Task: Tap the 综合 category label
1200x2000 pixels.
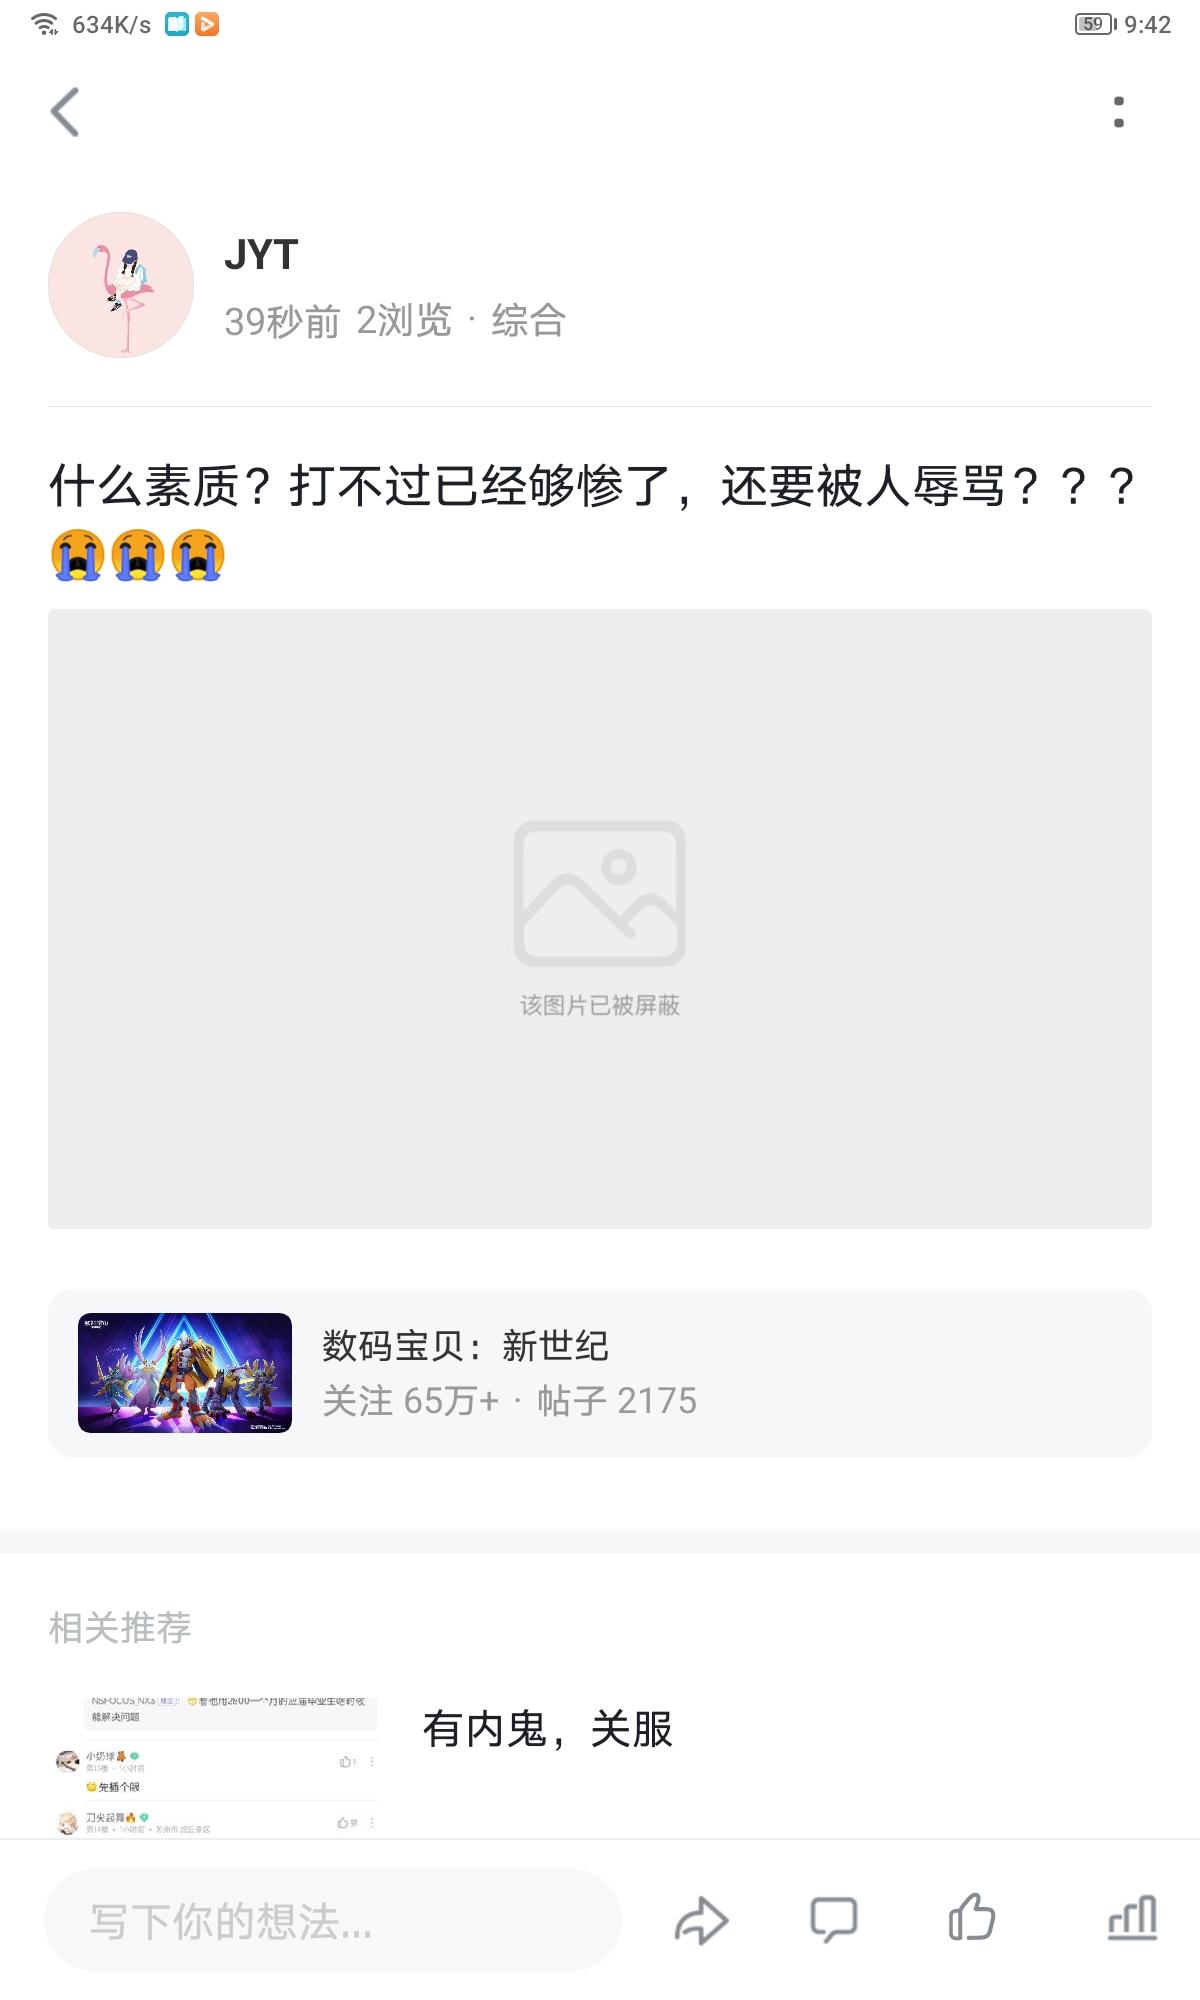Action: tap(528, 321)
